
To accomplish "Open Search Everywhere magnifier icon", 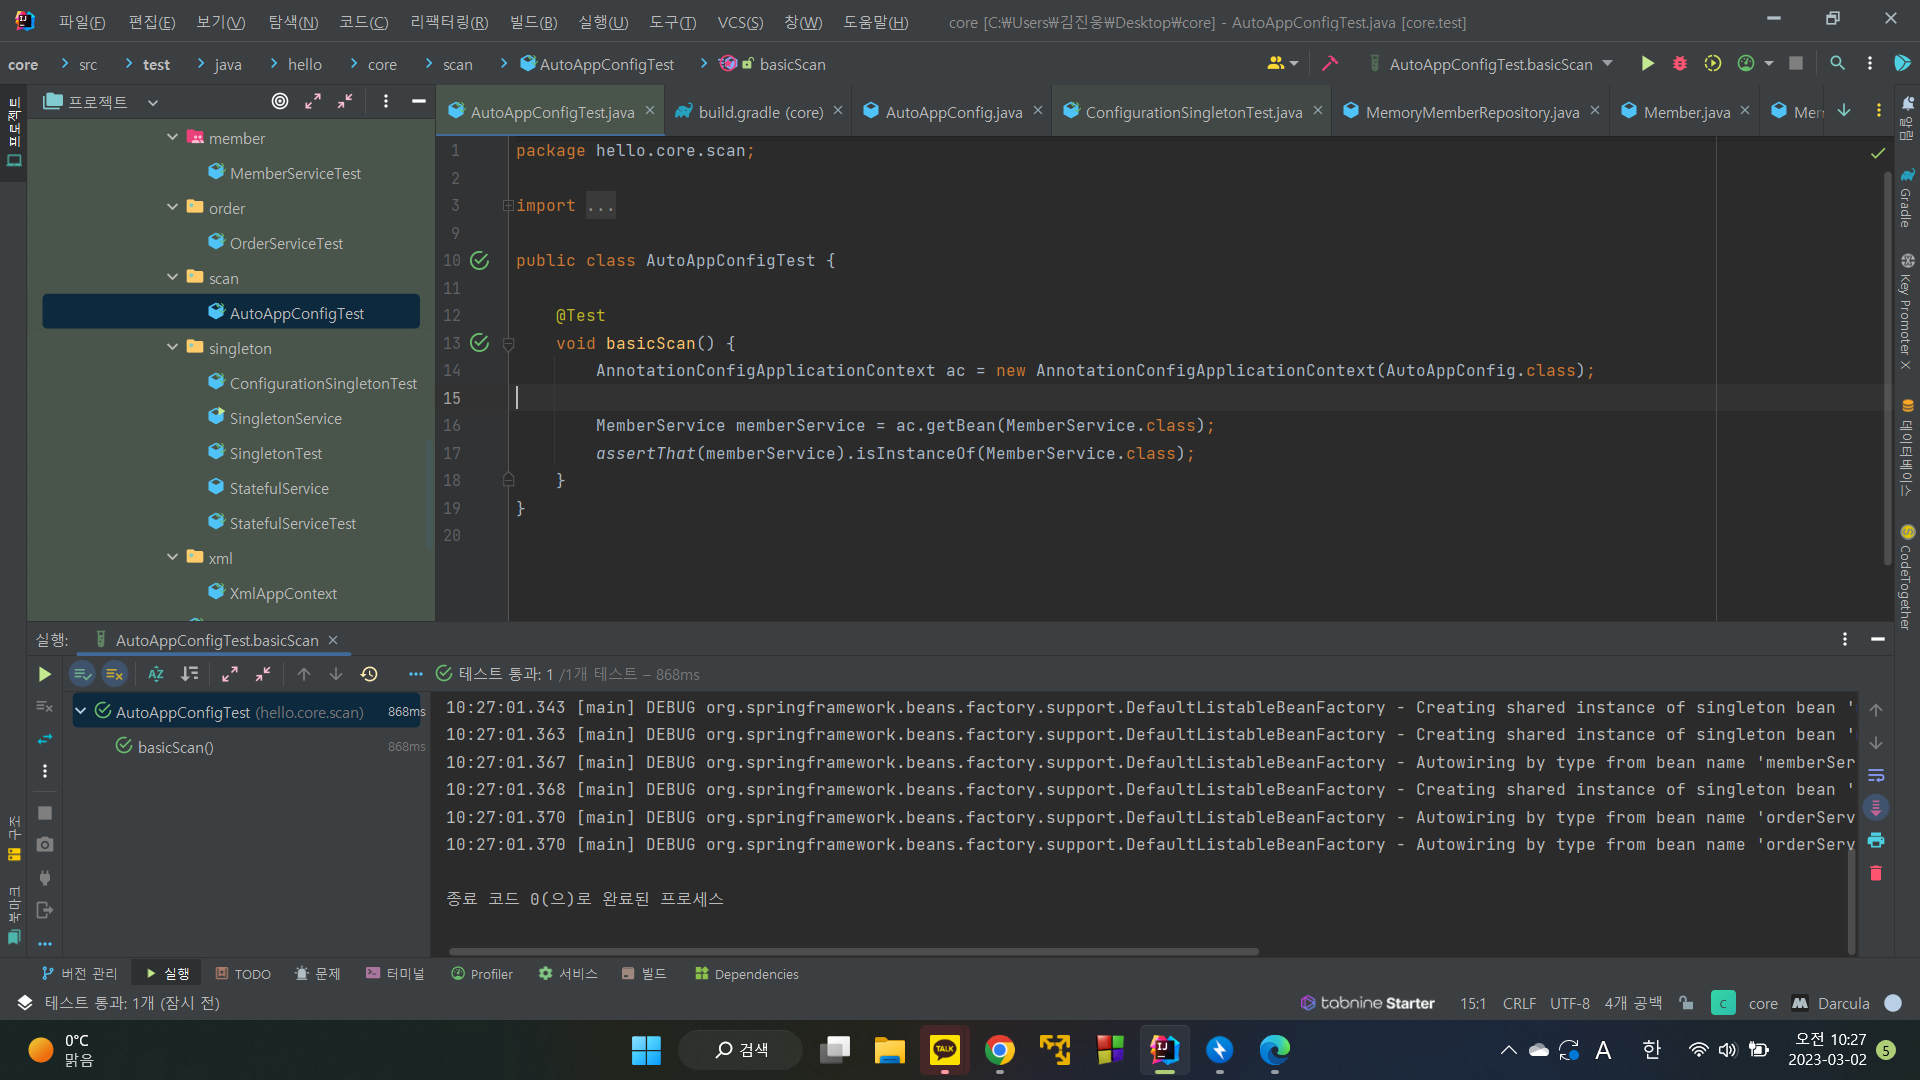I will coord(1837,64).
